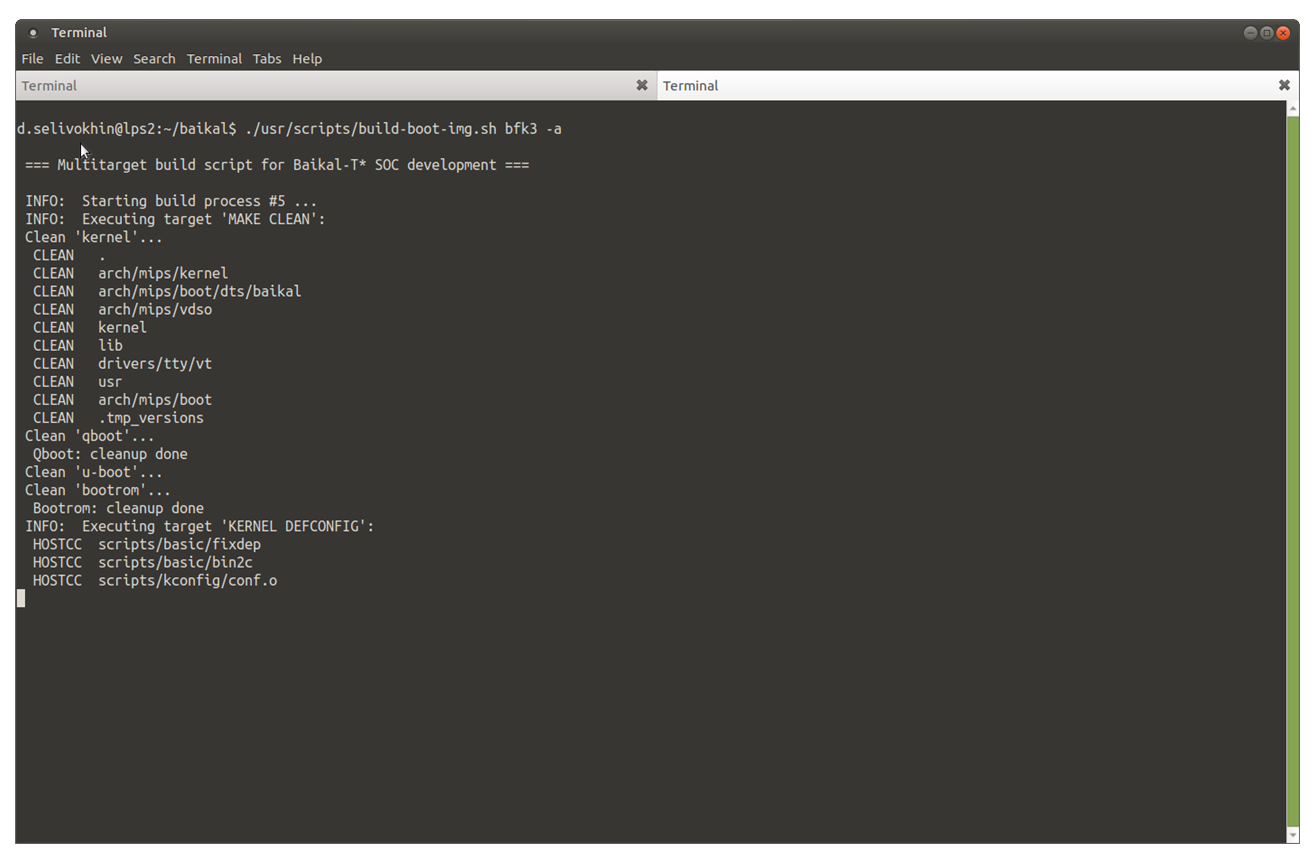Viewport: 1314px width, 866px height.
Task: Click the "Clean 'bootrom'..." line
Action: (x=98, y=490)
